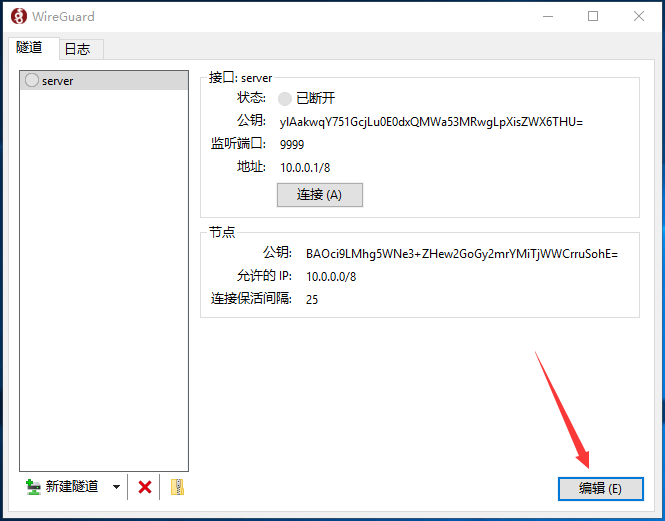Click the allowed IPs value 10.0.0.0/8
The width and height of the screenshot is (665, 521).
331,277
